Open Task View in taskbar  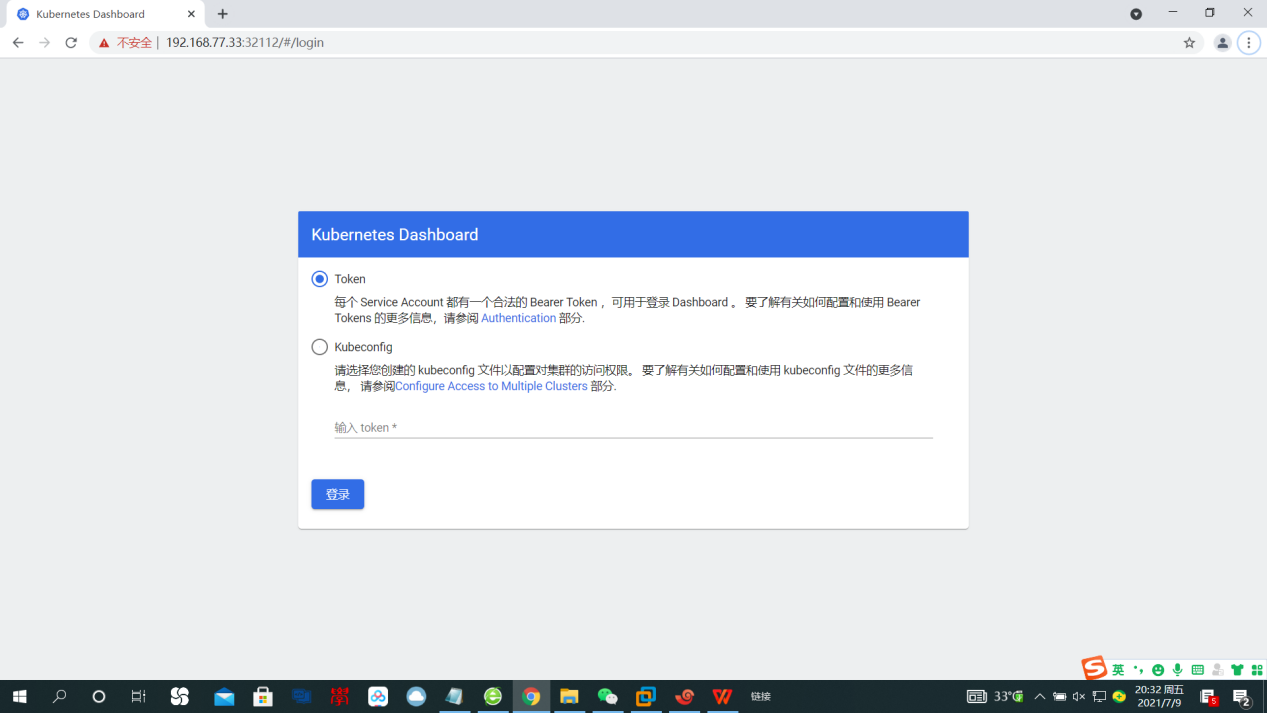tap(138, 696)
